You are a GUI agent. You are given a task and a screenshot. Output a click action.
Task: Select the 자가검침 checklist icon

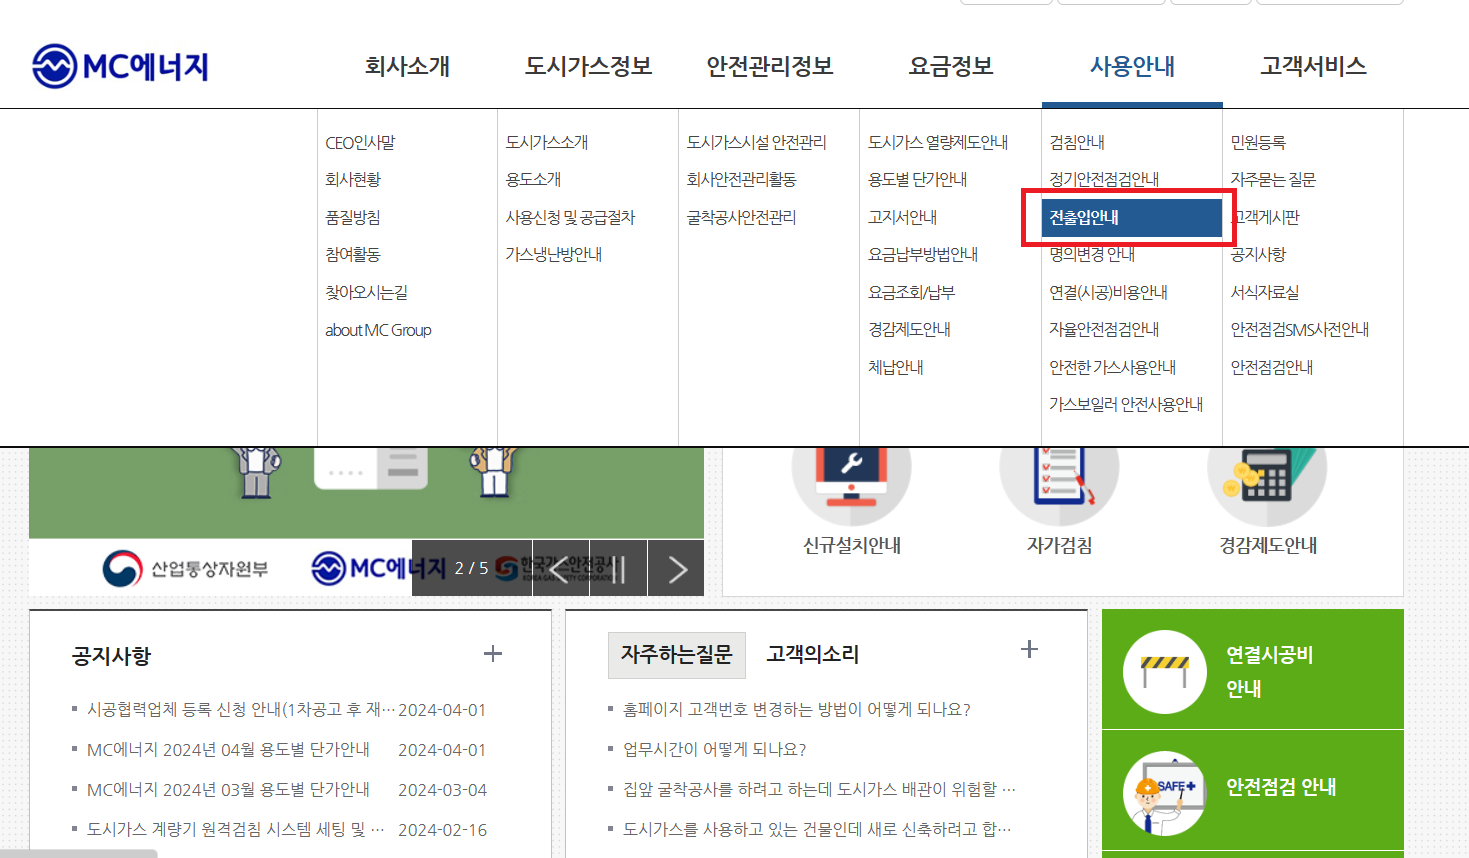pos(1059,477)
